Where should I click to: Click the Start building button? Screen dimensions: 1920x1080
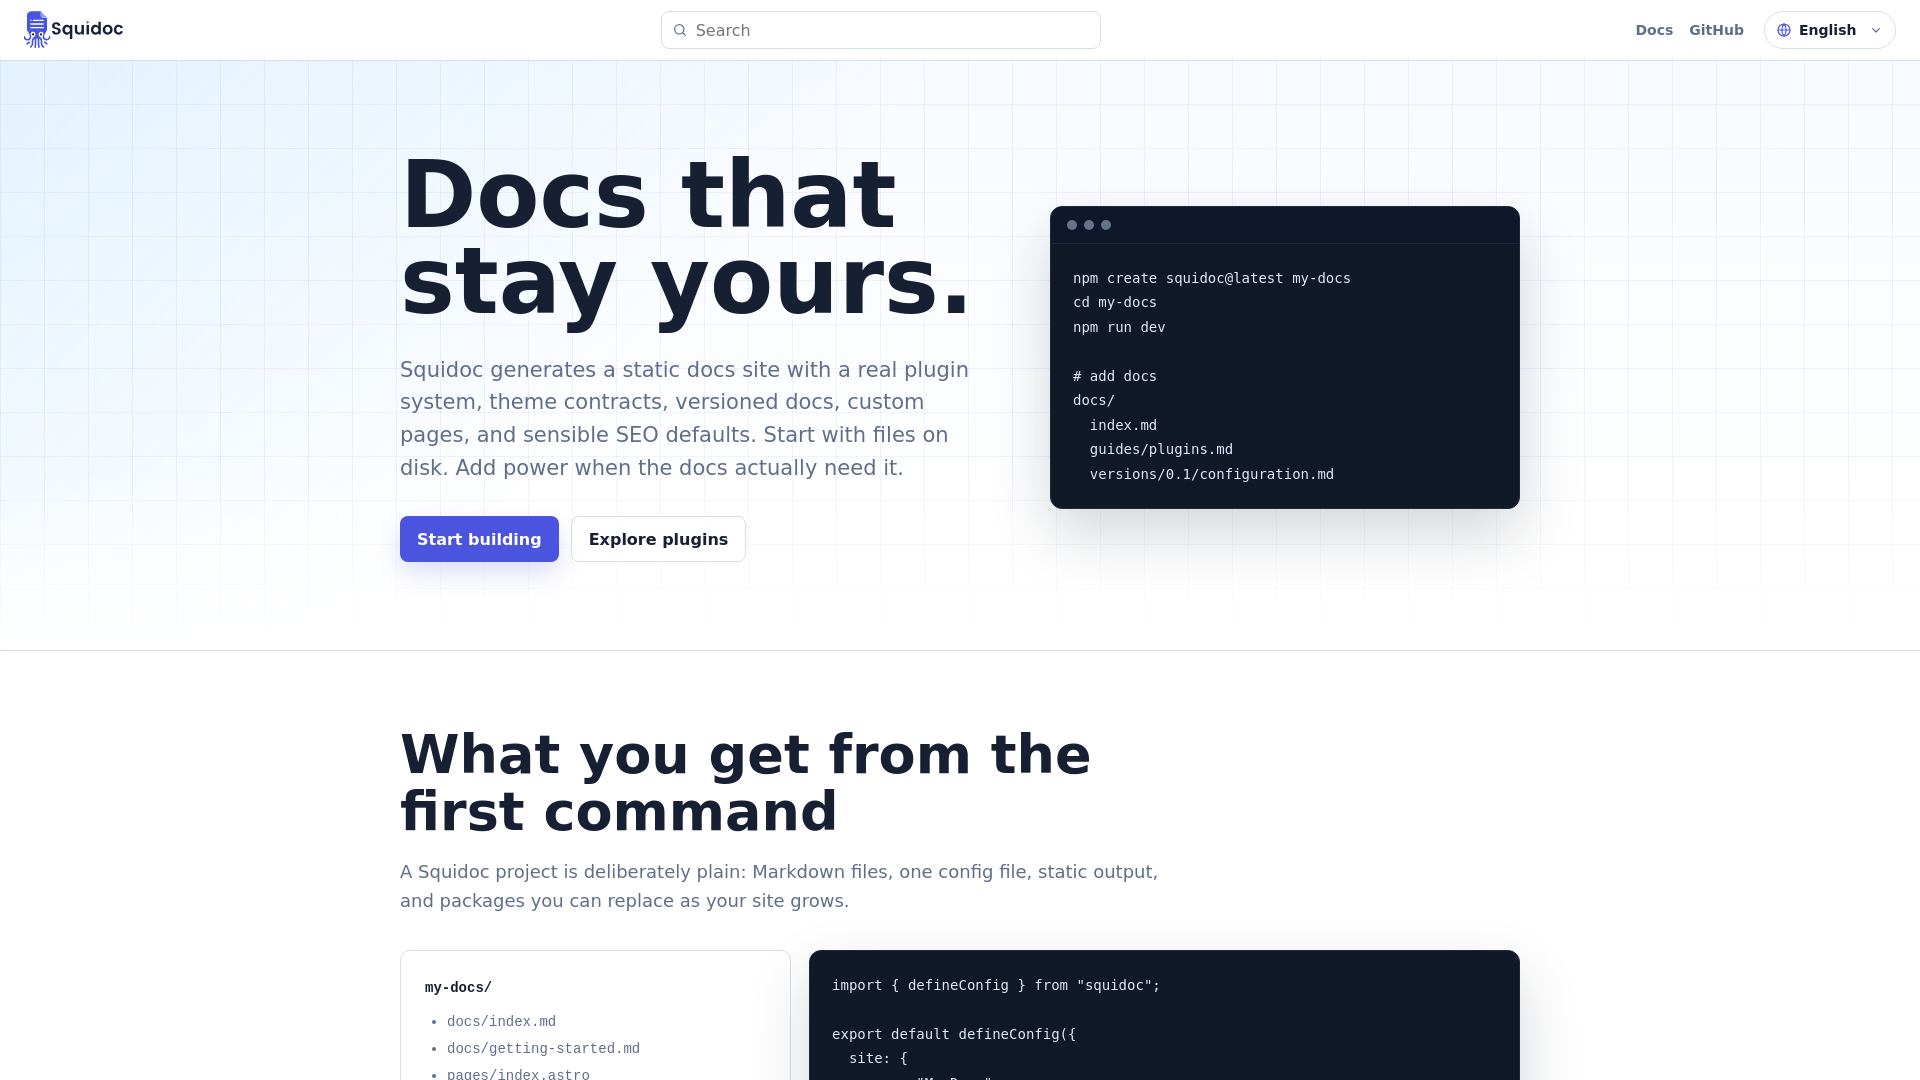coord(479,539)
